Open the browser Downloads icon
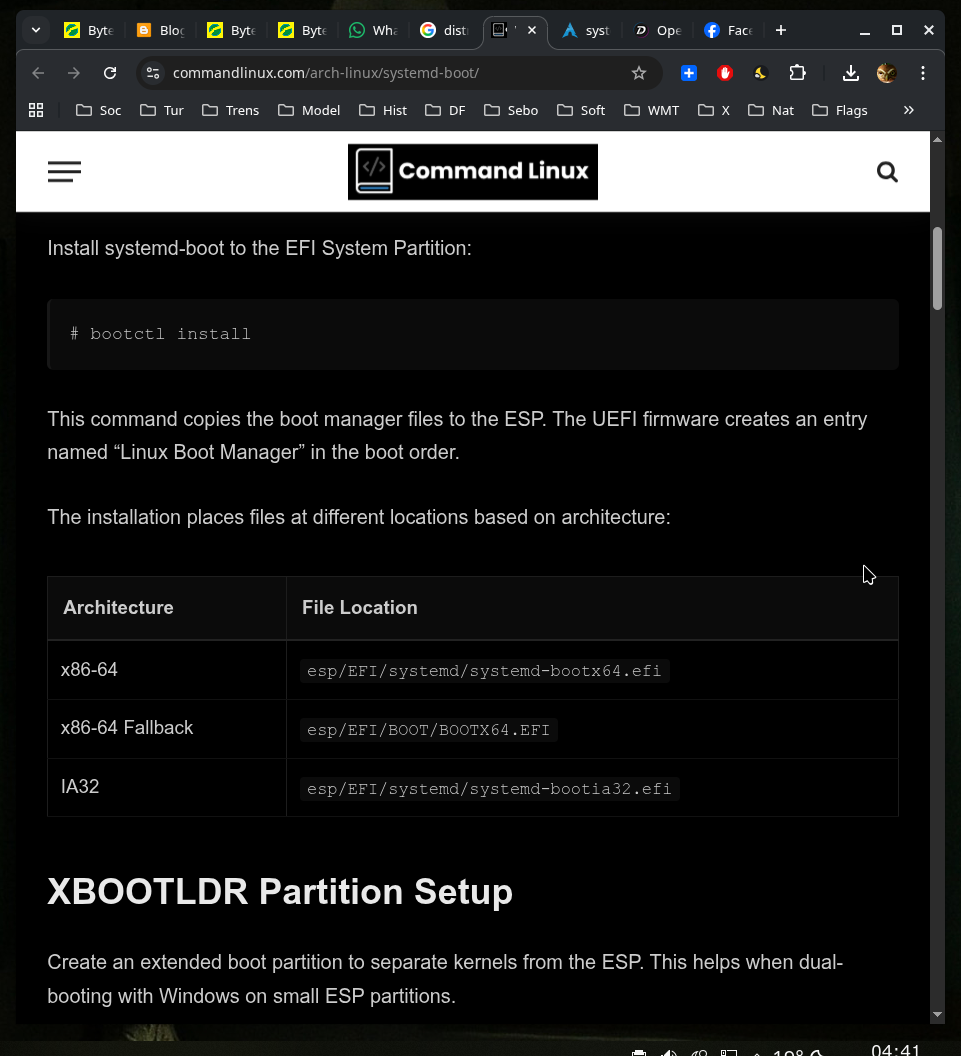The height and width of the screenshot is (1056, 961). (850, 73)
